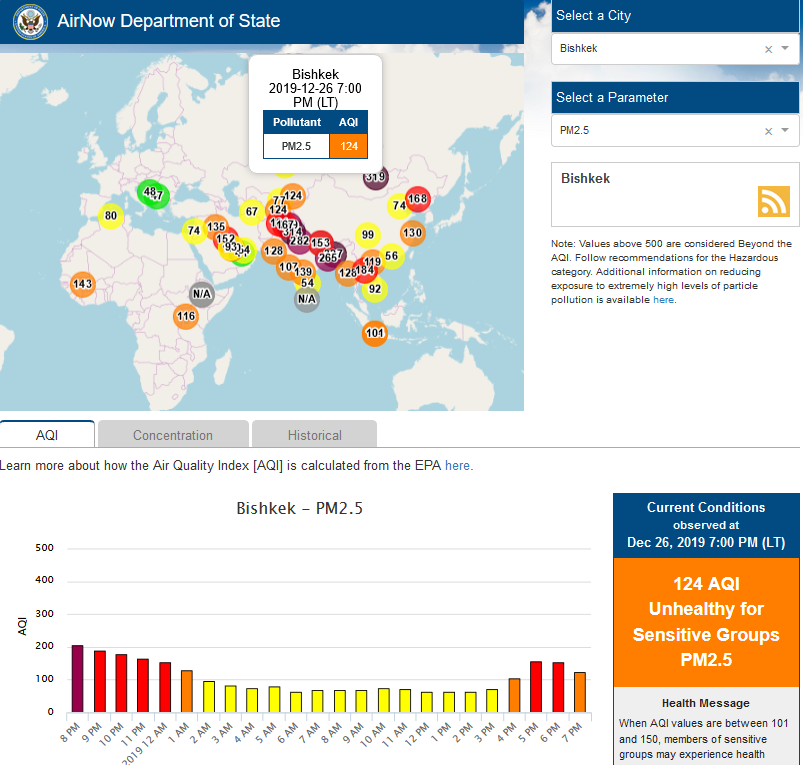
Task: Switch to the Concentration tab
Action: [173, 435]
